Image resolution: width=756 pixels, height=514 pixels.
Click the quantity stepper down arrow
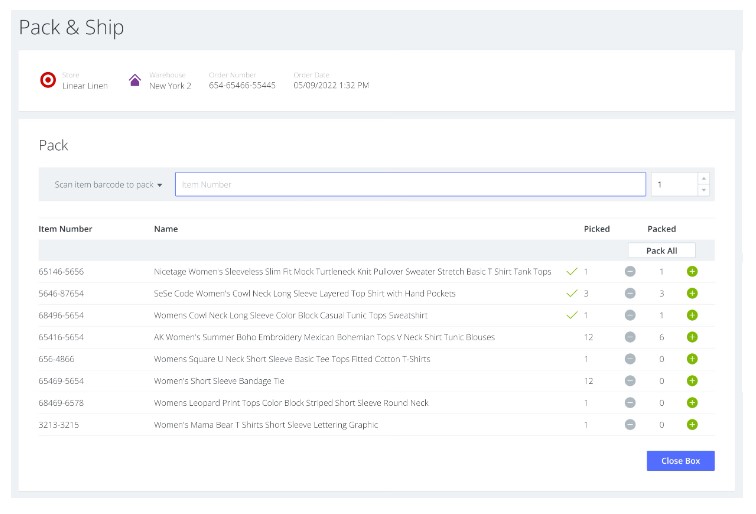point(704,190)
